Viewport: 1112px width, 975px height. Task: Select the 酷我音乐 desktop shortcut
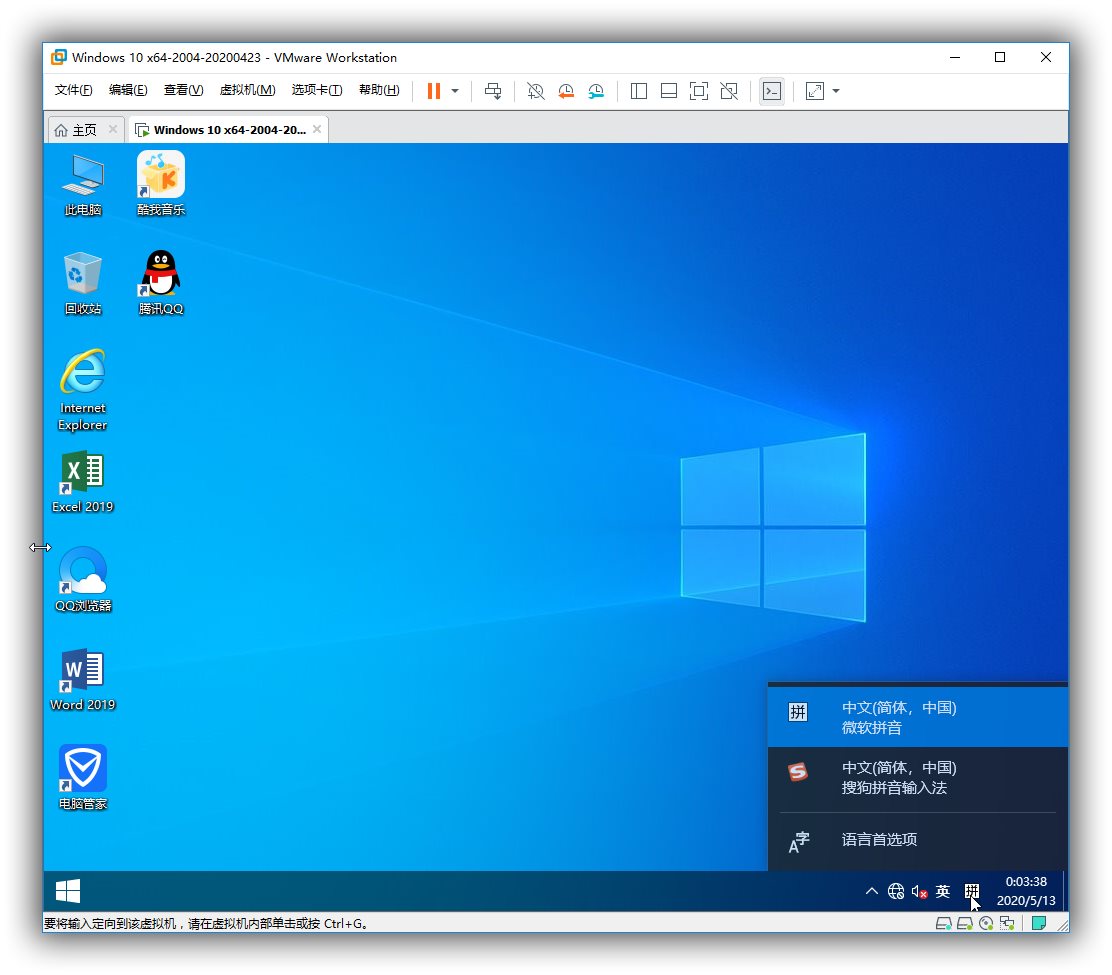(161, 184)
